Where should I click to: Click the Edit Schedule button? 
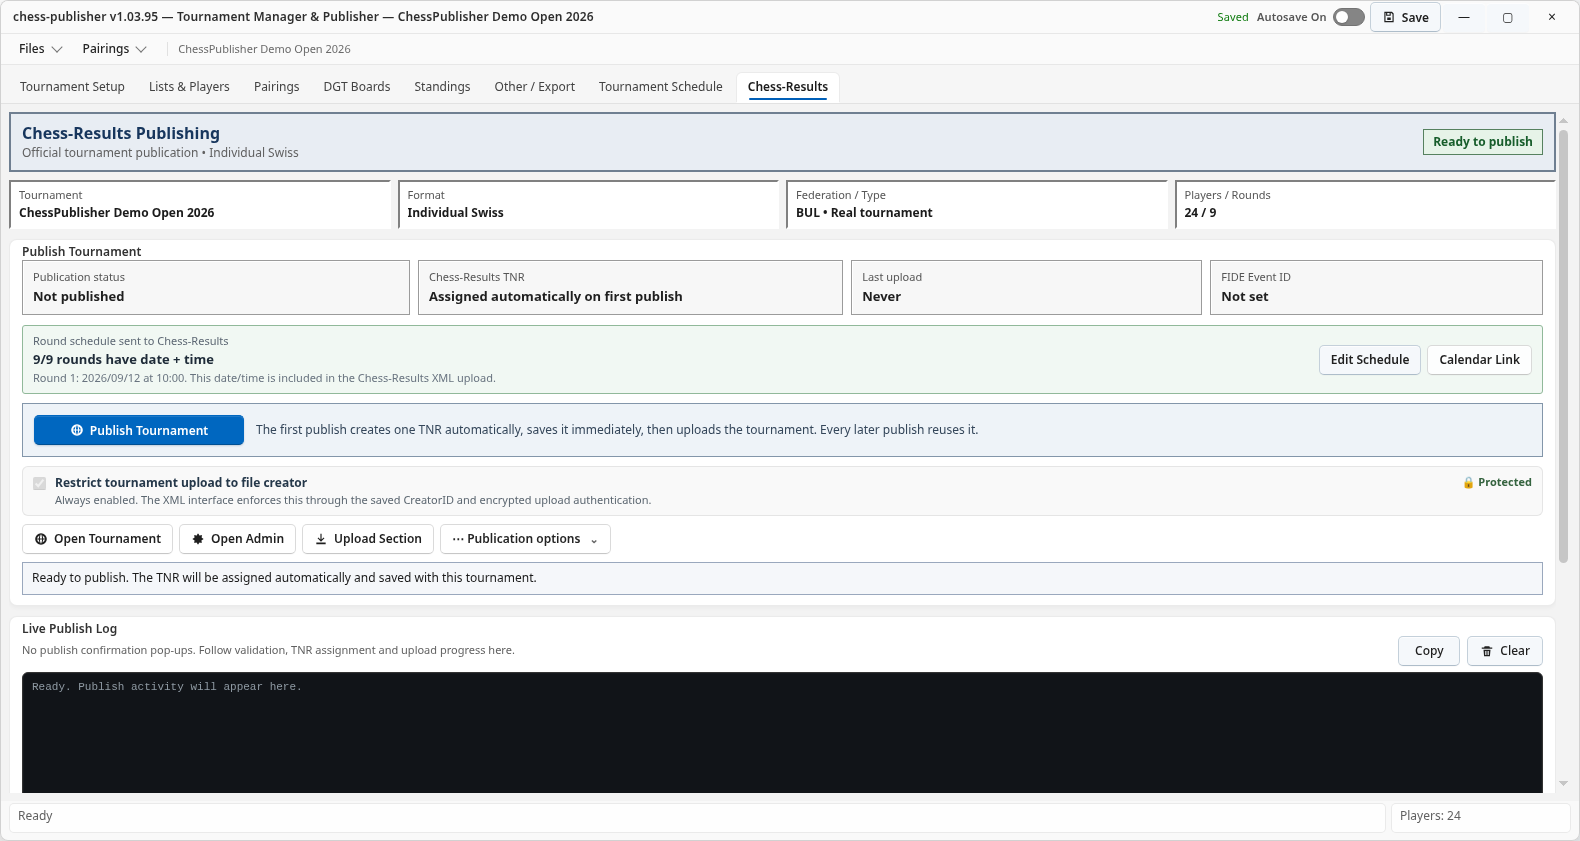[1370, 360]
